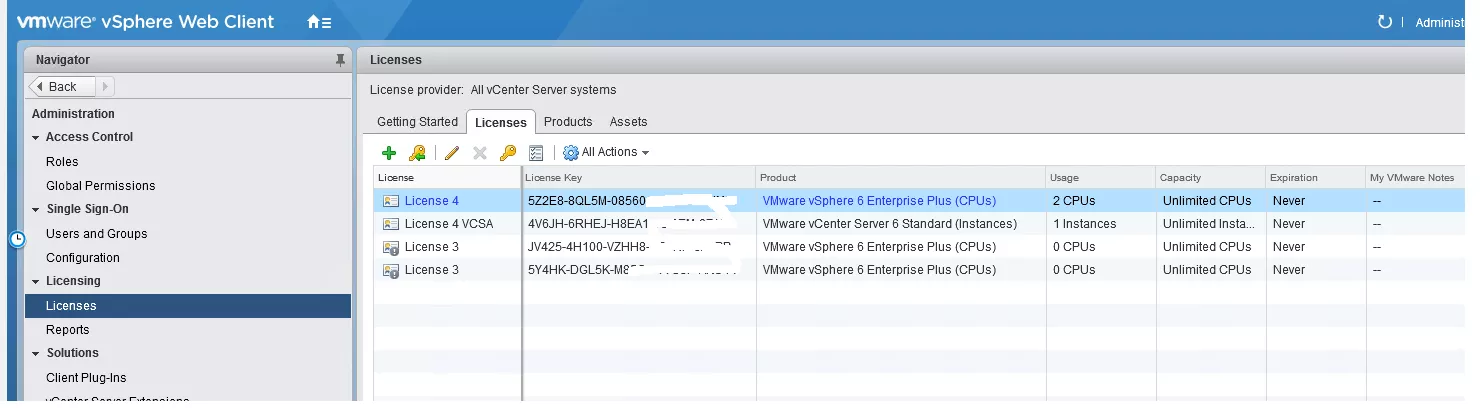Click the Back button in Navigator
This screenshot has height=408, width=1480.
(62, 87)
